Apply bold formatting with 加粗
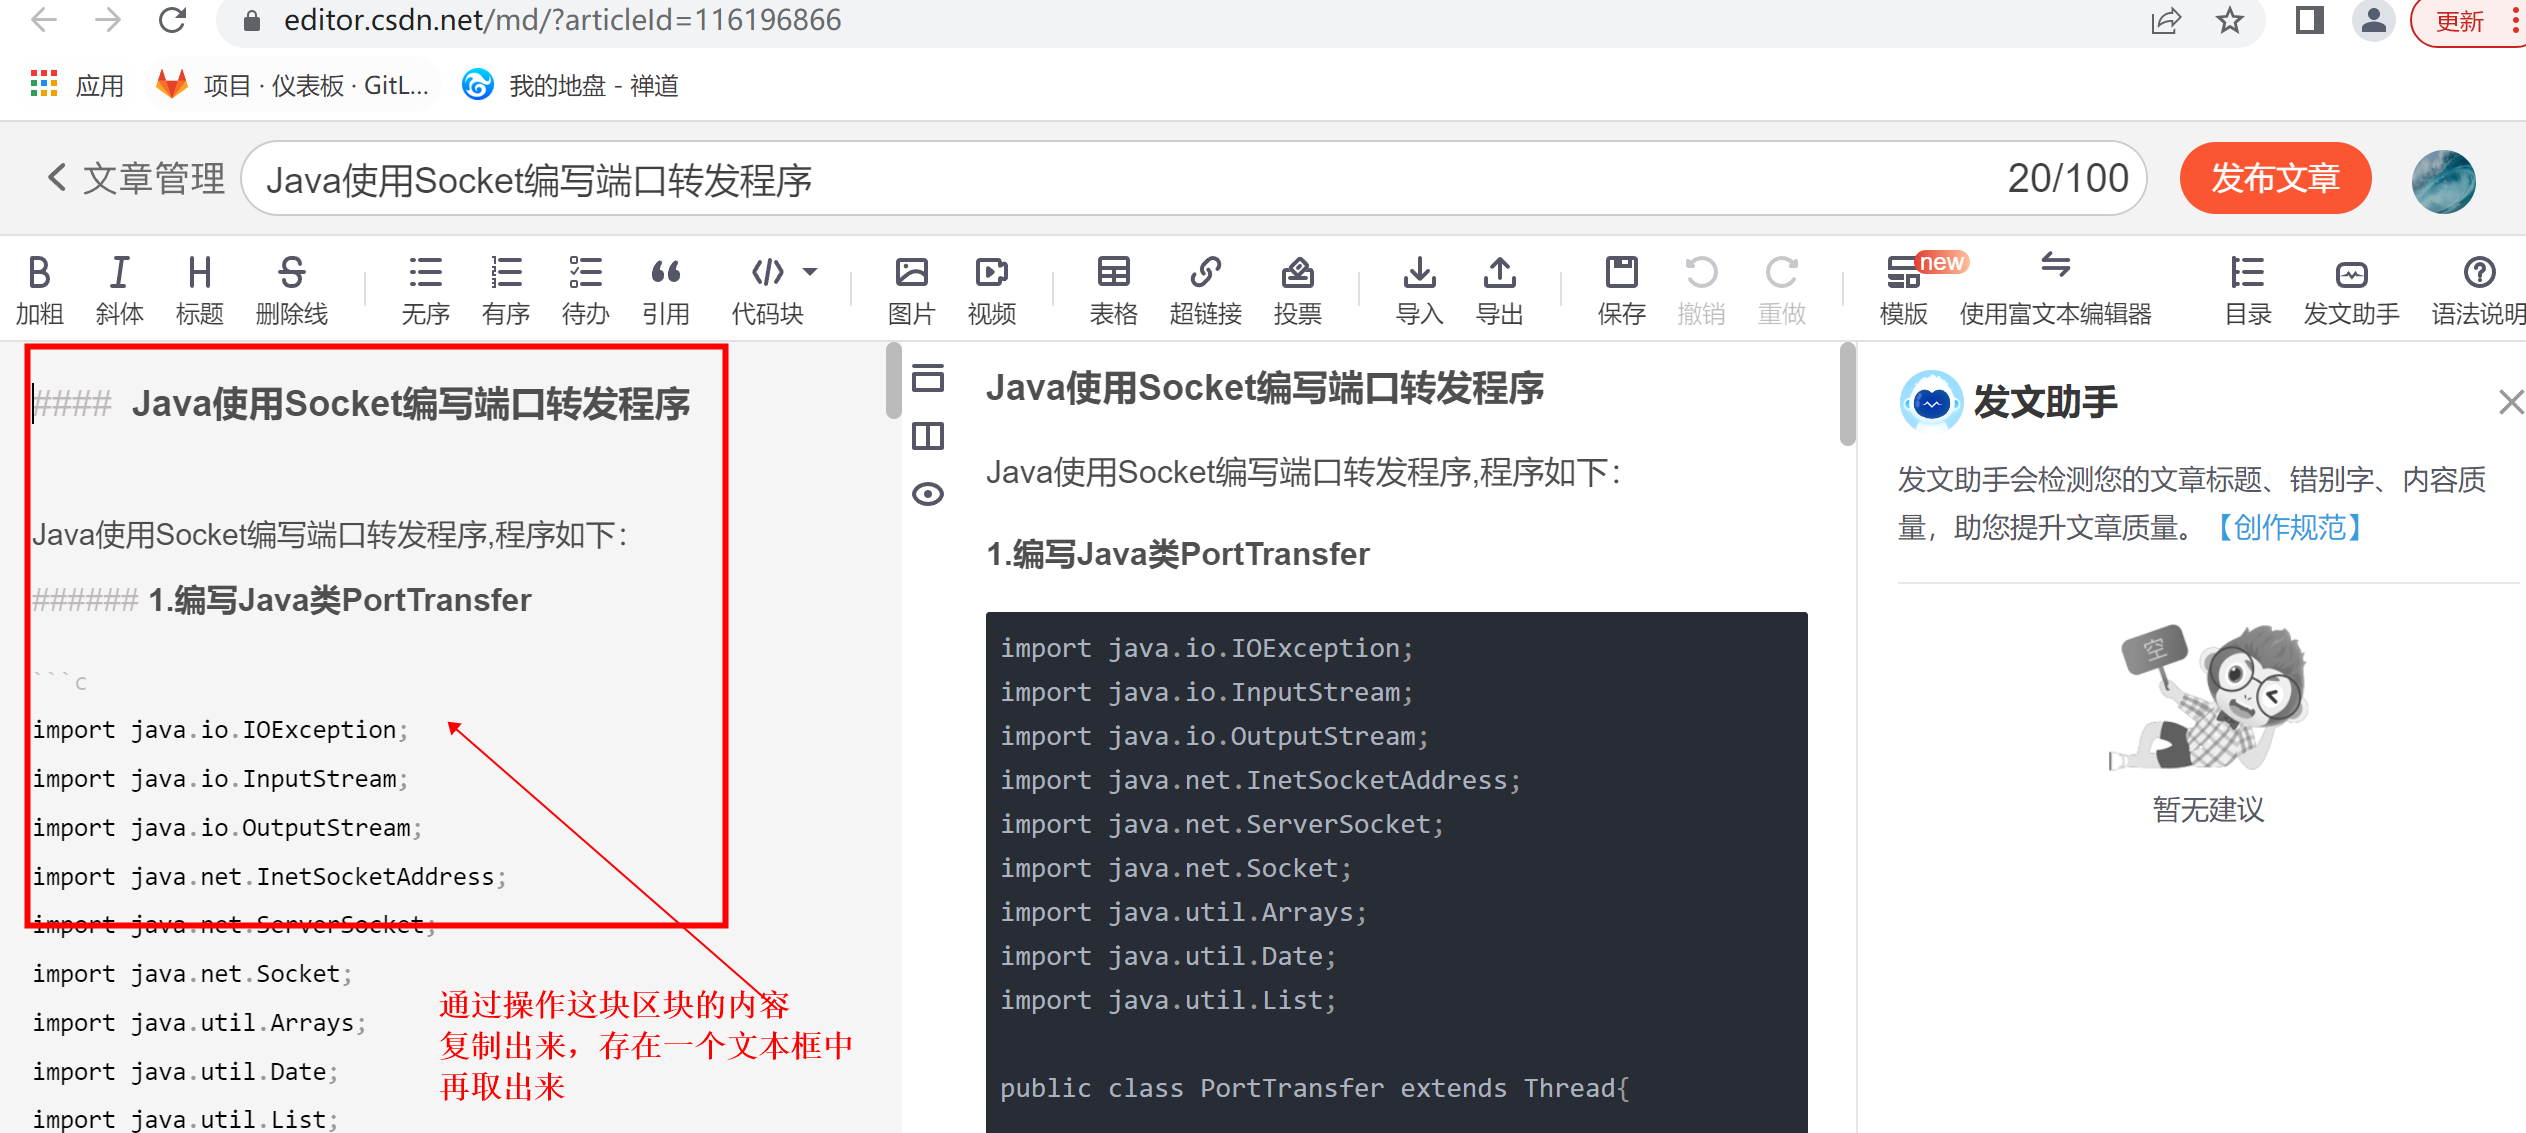This screenshot has width=2526, height=1133. 39,290
